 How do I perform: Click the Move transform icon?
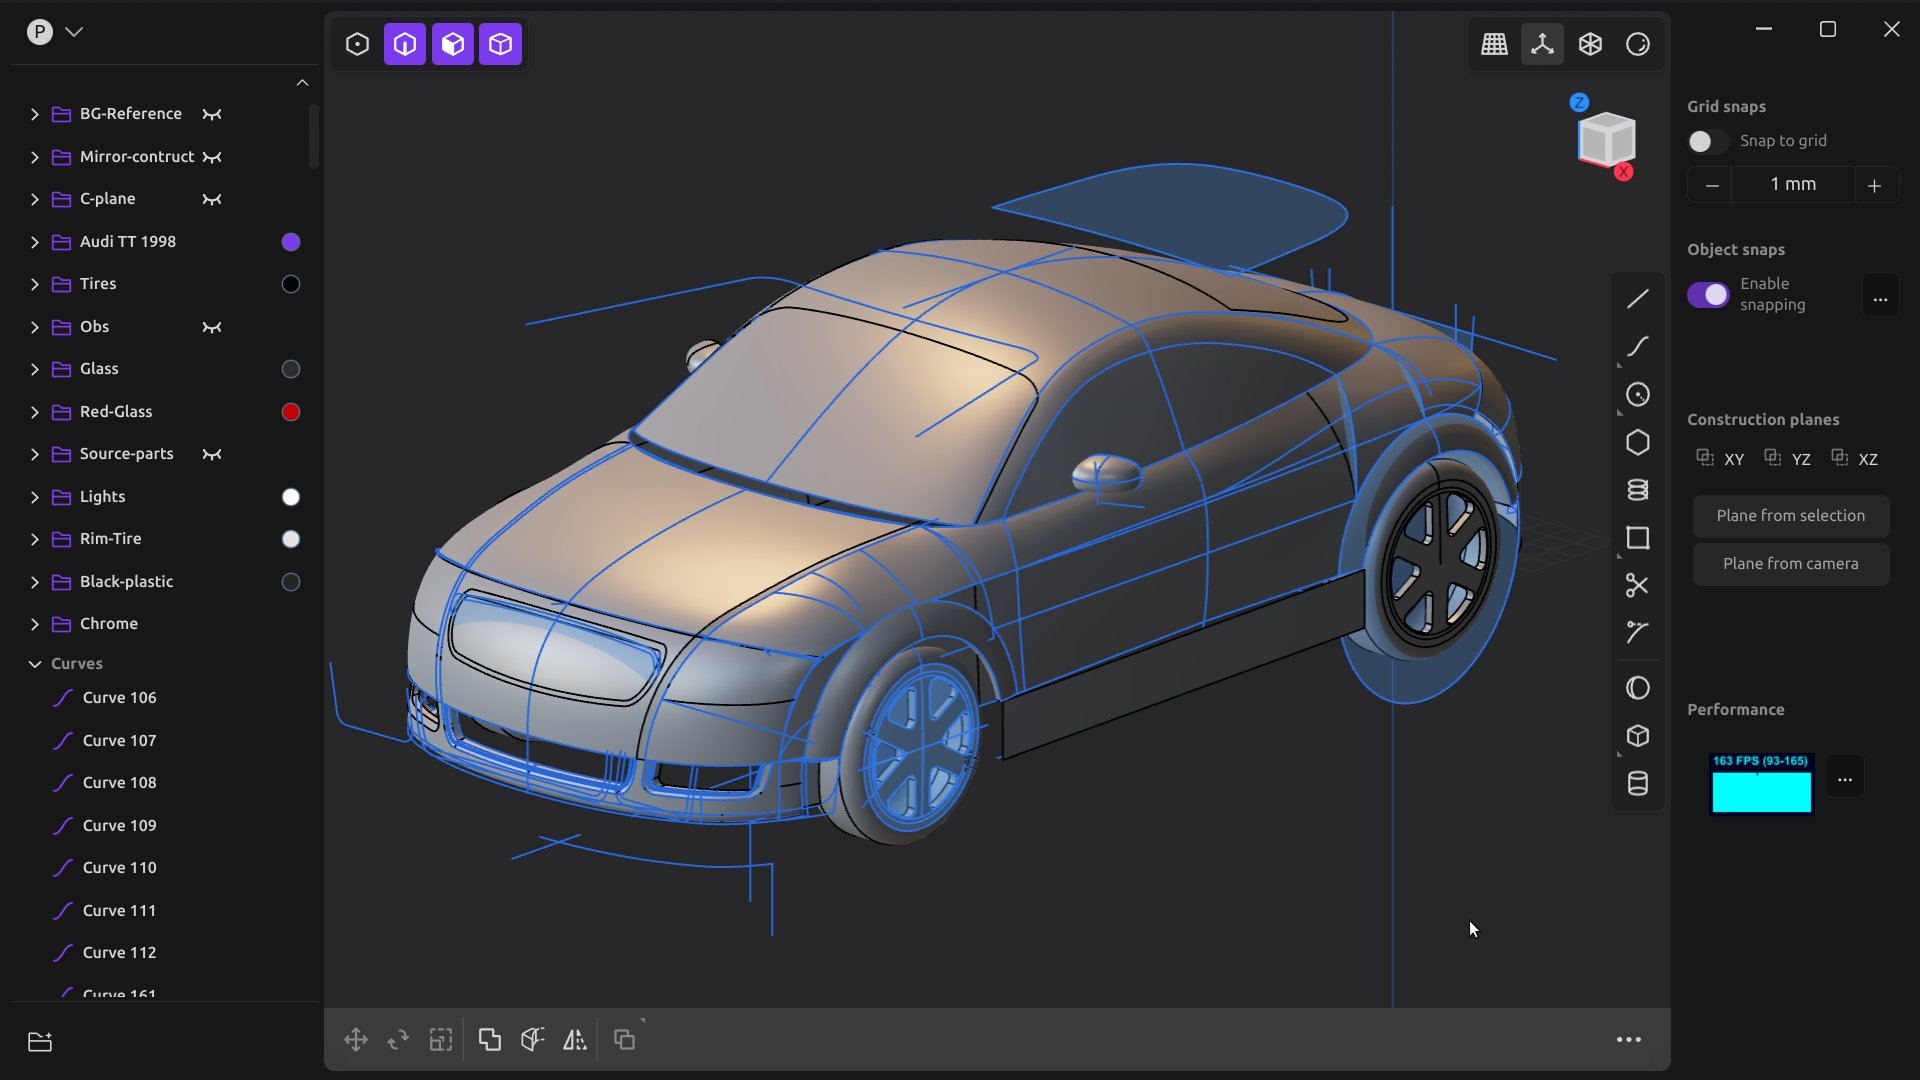(x=355, y=1040)
